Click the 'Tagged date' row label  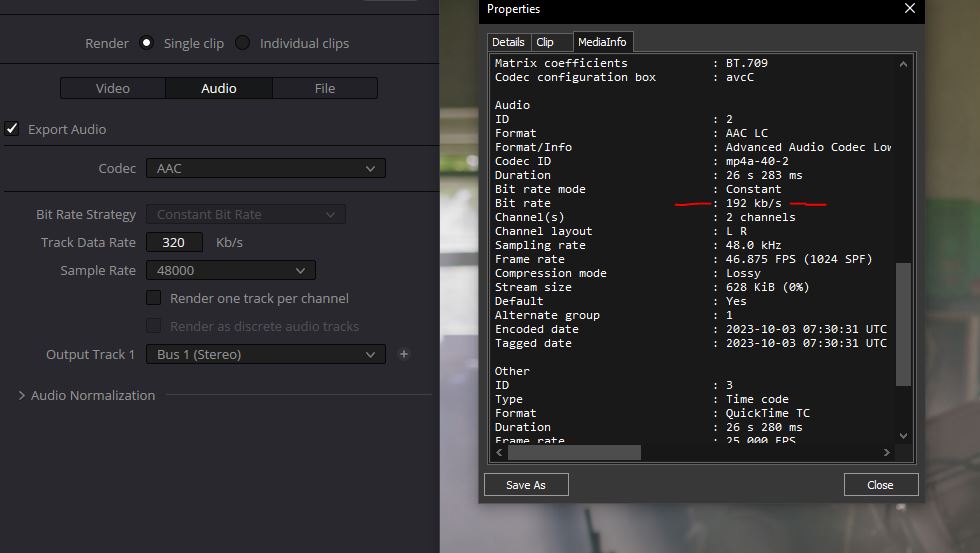(x=533, y=343)
